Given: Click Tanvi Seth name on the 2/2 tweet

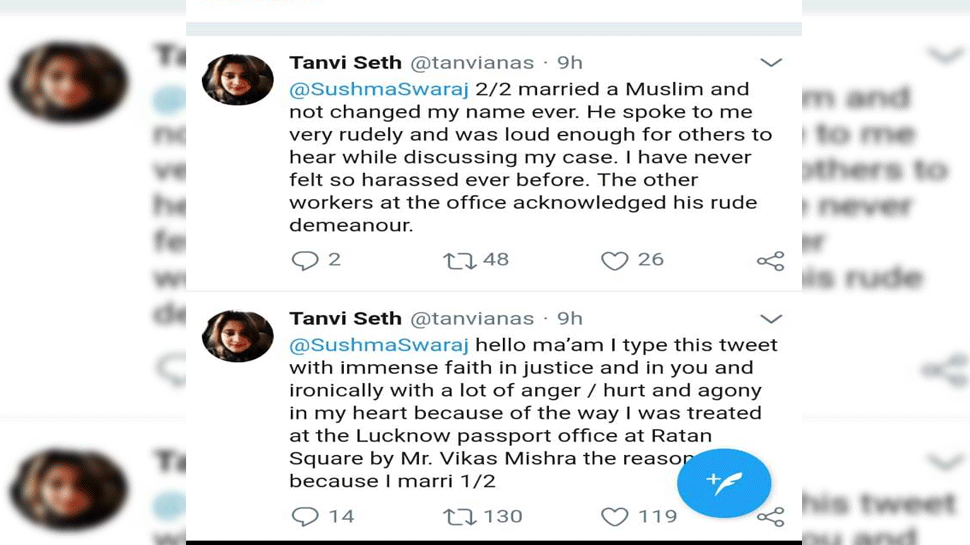Looking at the screenshot, I should 345,63.
